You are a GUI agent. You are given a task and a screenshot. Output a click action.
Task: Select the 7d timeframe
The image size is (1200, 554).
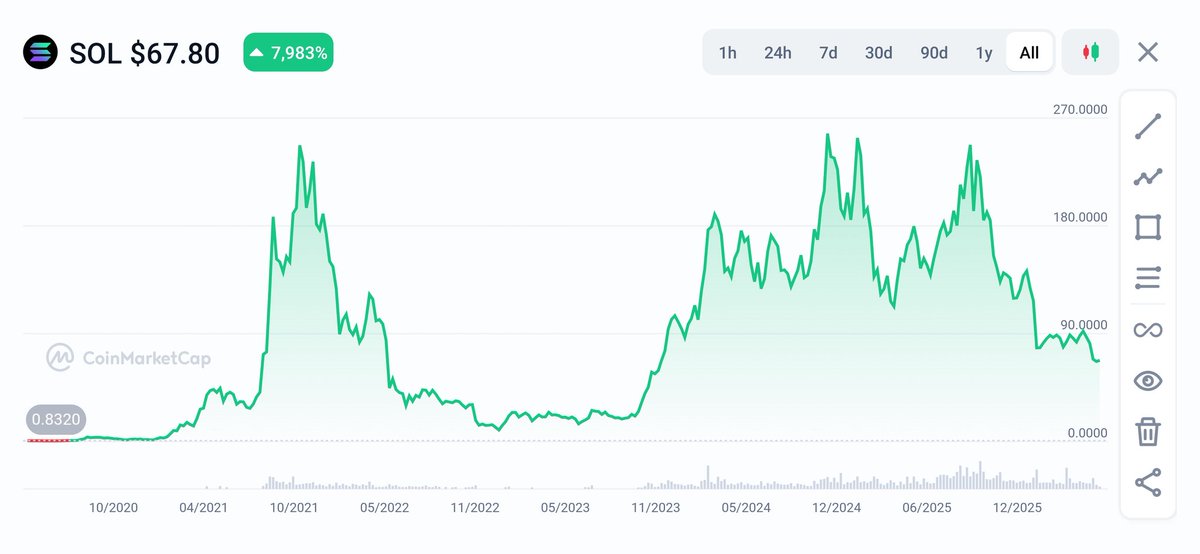point(828,53)
